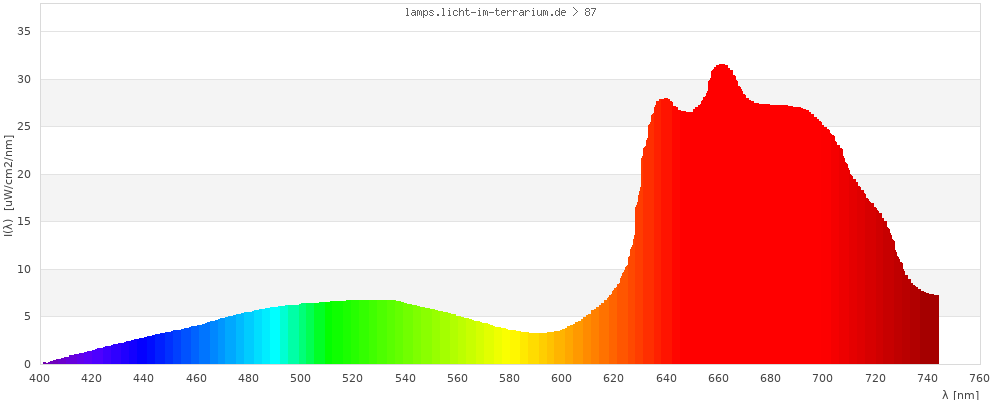Click the 700 tick label on x-axis

pyautogui.click(x=823, y=378)
